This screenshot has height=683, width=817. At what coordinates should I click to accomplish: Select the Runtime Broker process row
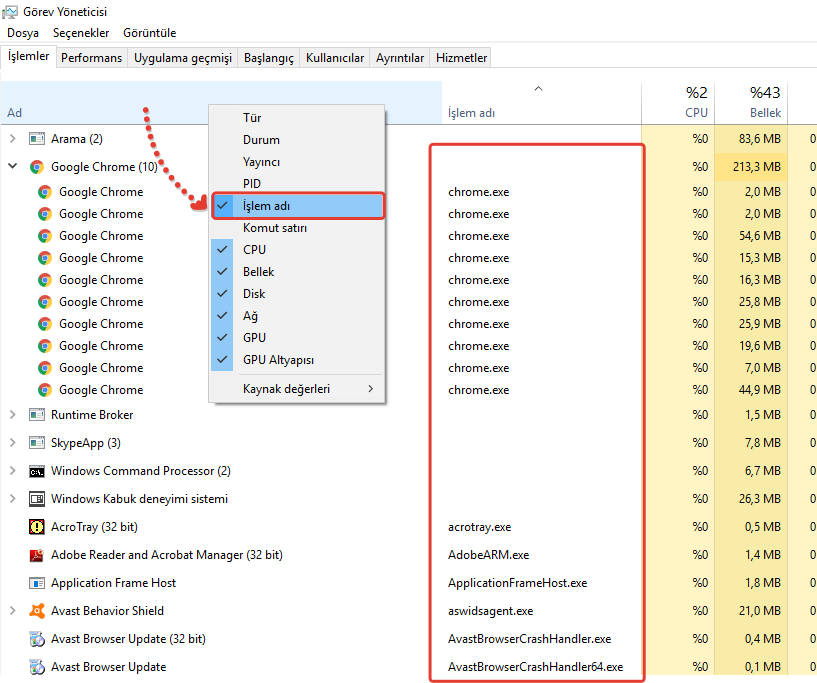pyautogui.click(x=92, y=415)
